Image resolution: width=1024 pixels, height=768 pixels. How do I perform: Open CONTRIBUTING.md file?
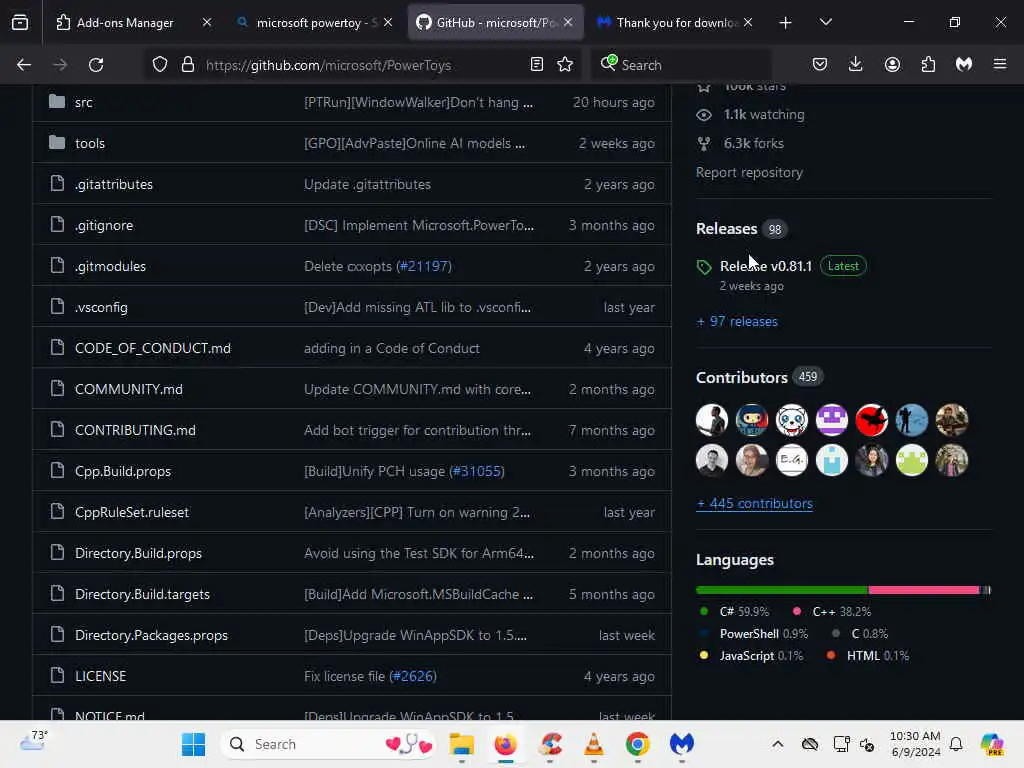click(135, 430)
